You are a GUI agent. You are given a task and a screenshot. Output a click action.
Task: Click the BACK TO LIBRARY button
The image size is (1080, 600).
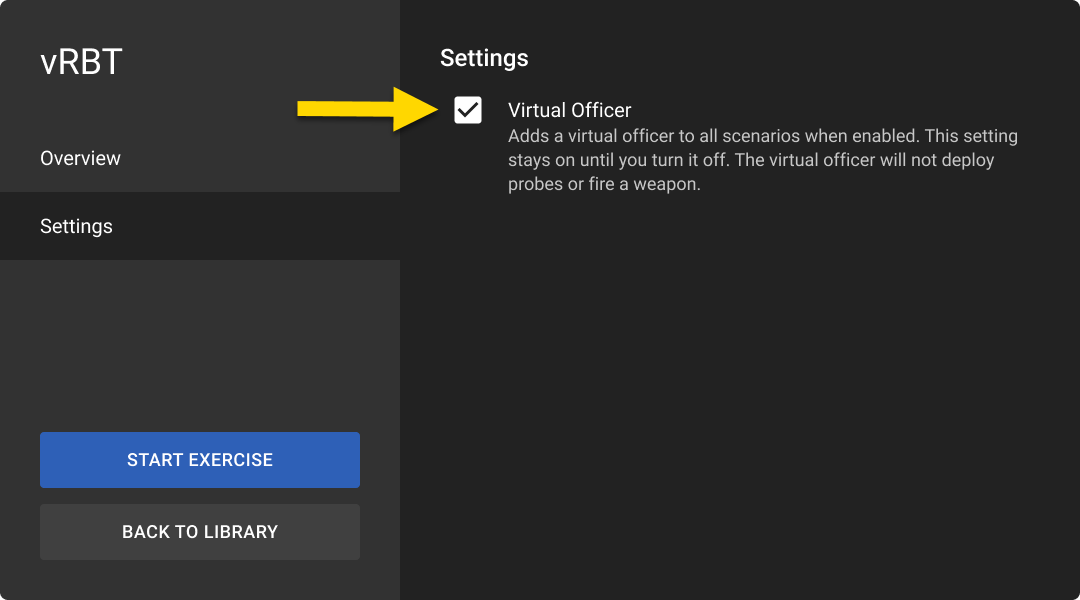pos(200,532)
